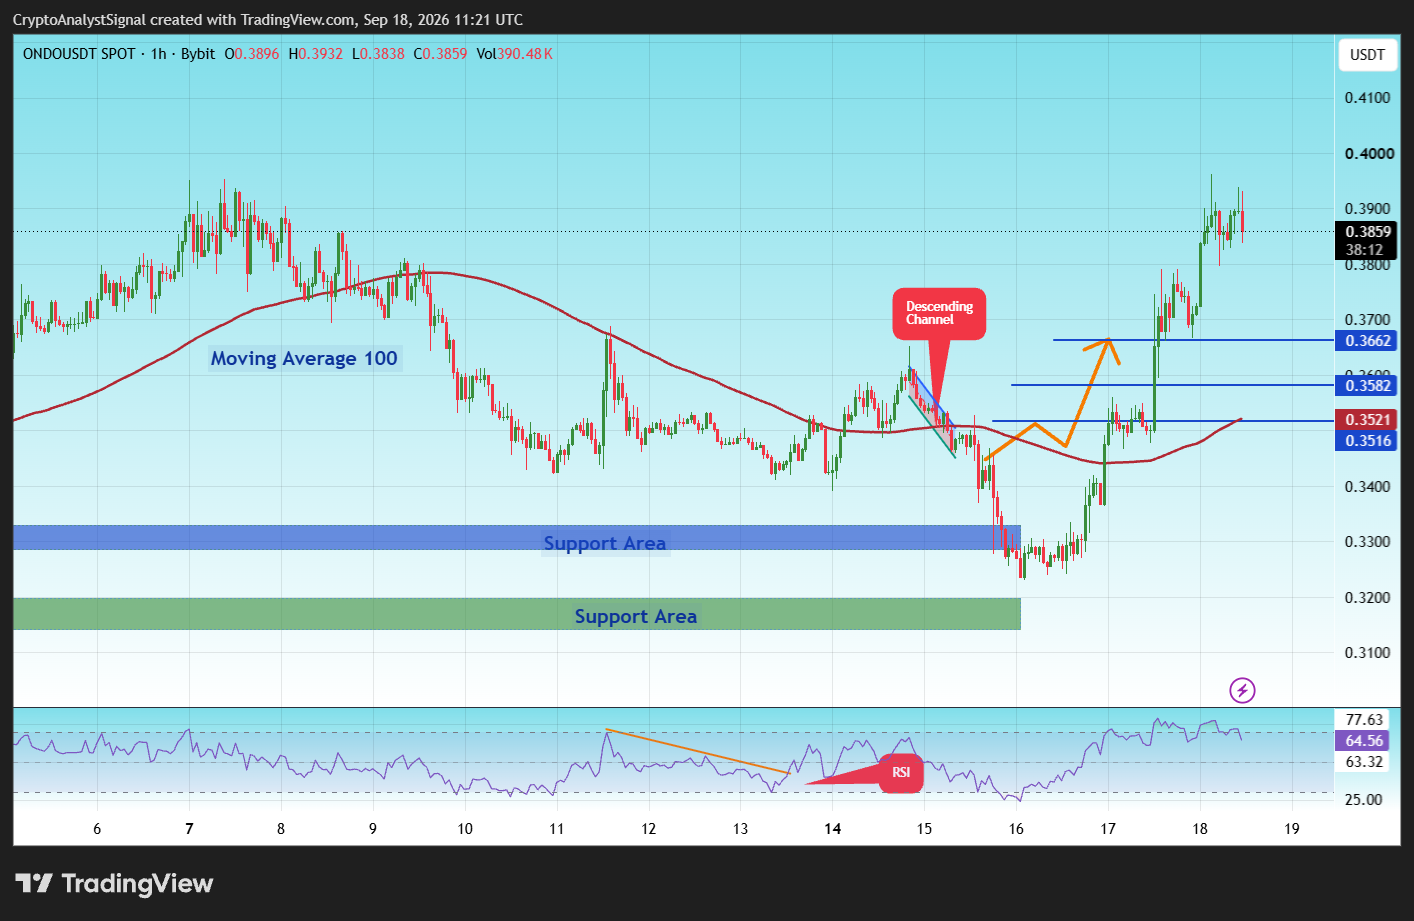
Task: Click Support Area label in blue zone
Action: tap(605, 543)
